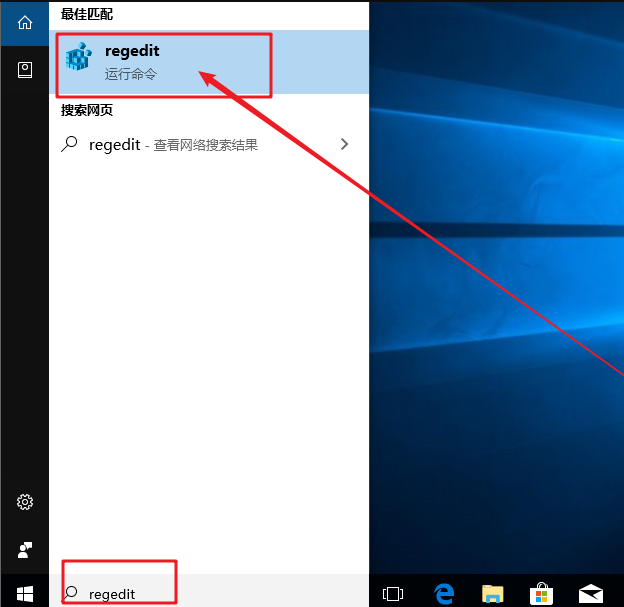Click the regedit blue cube icon
Image resolution: width=624 pixels, height=607 pixels.
click(79, 61)
